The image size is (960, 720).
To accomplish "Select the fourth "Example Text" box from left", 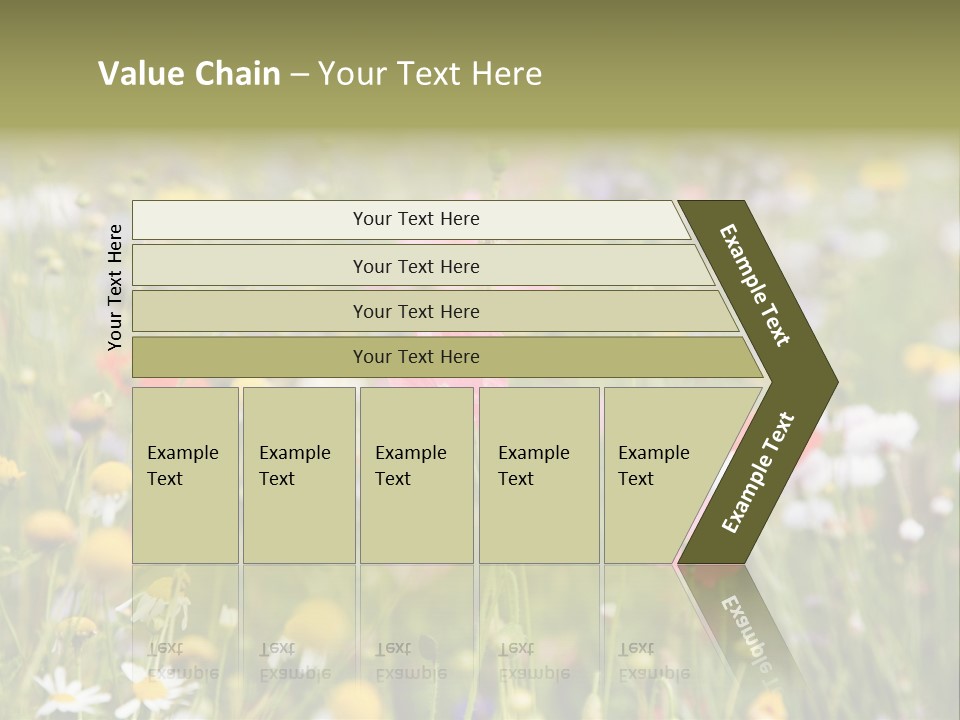I will click(x=538, y=474).
